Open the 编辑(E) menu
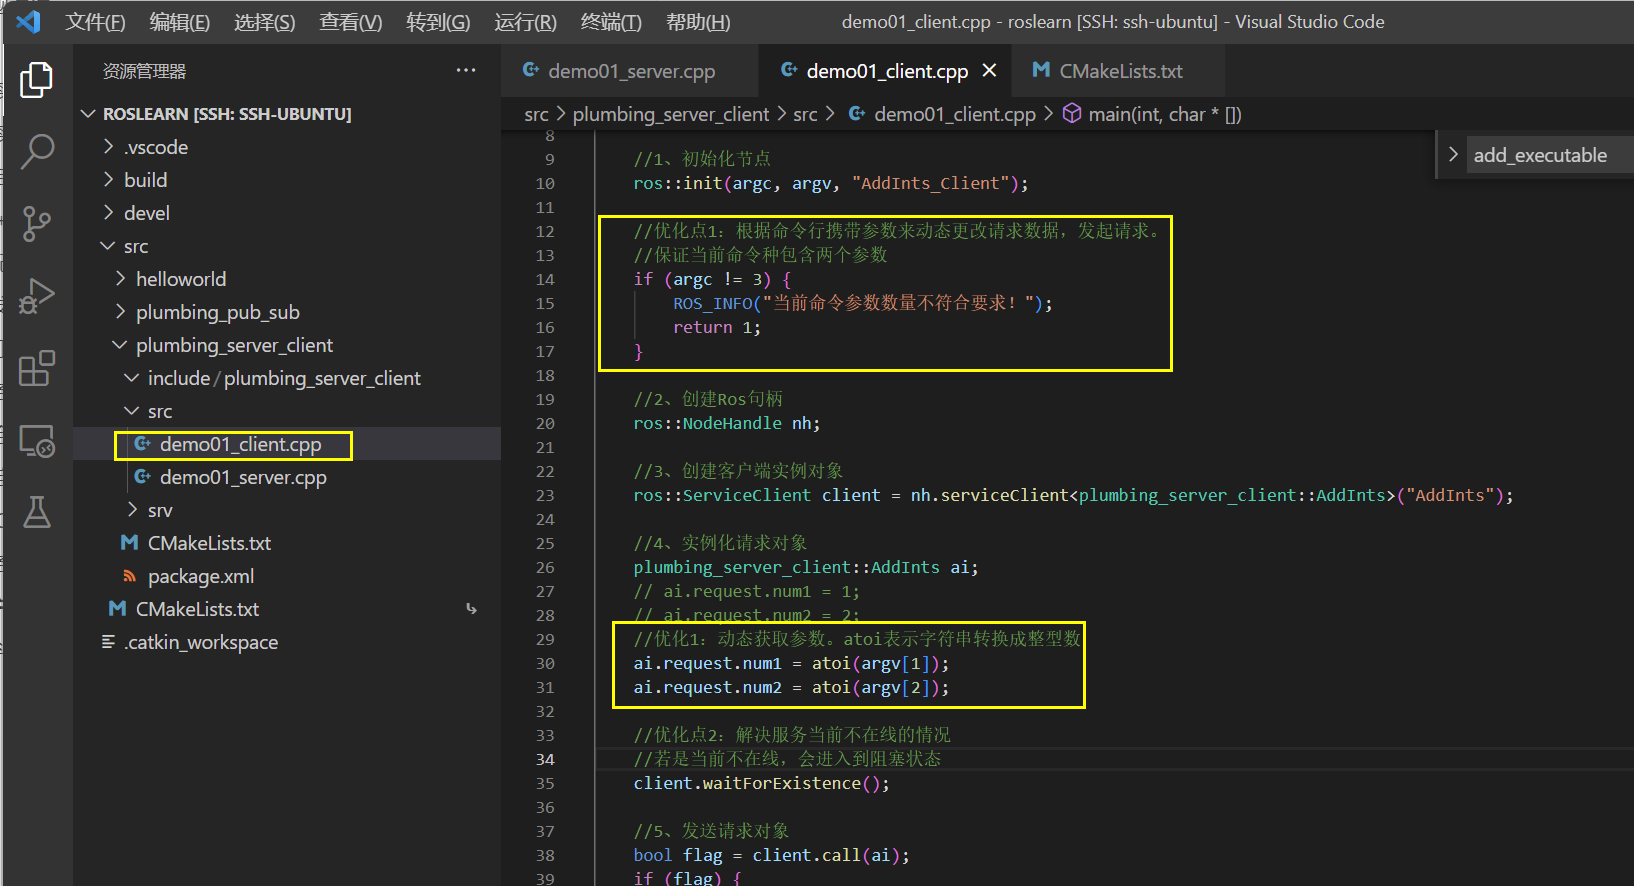Image resolution: width=1634 pixels, height=886 pixels. [180, 22]
